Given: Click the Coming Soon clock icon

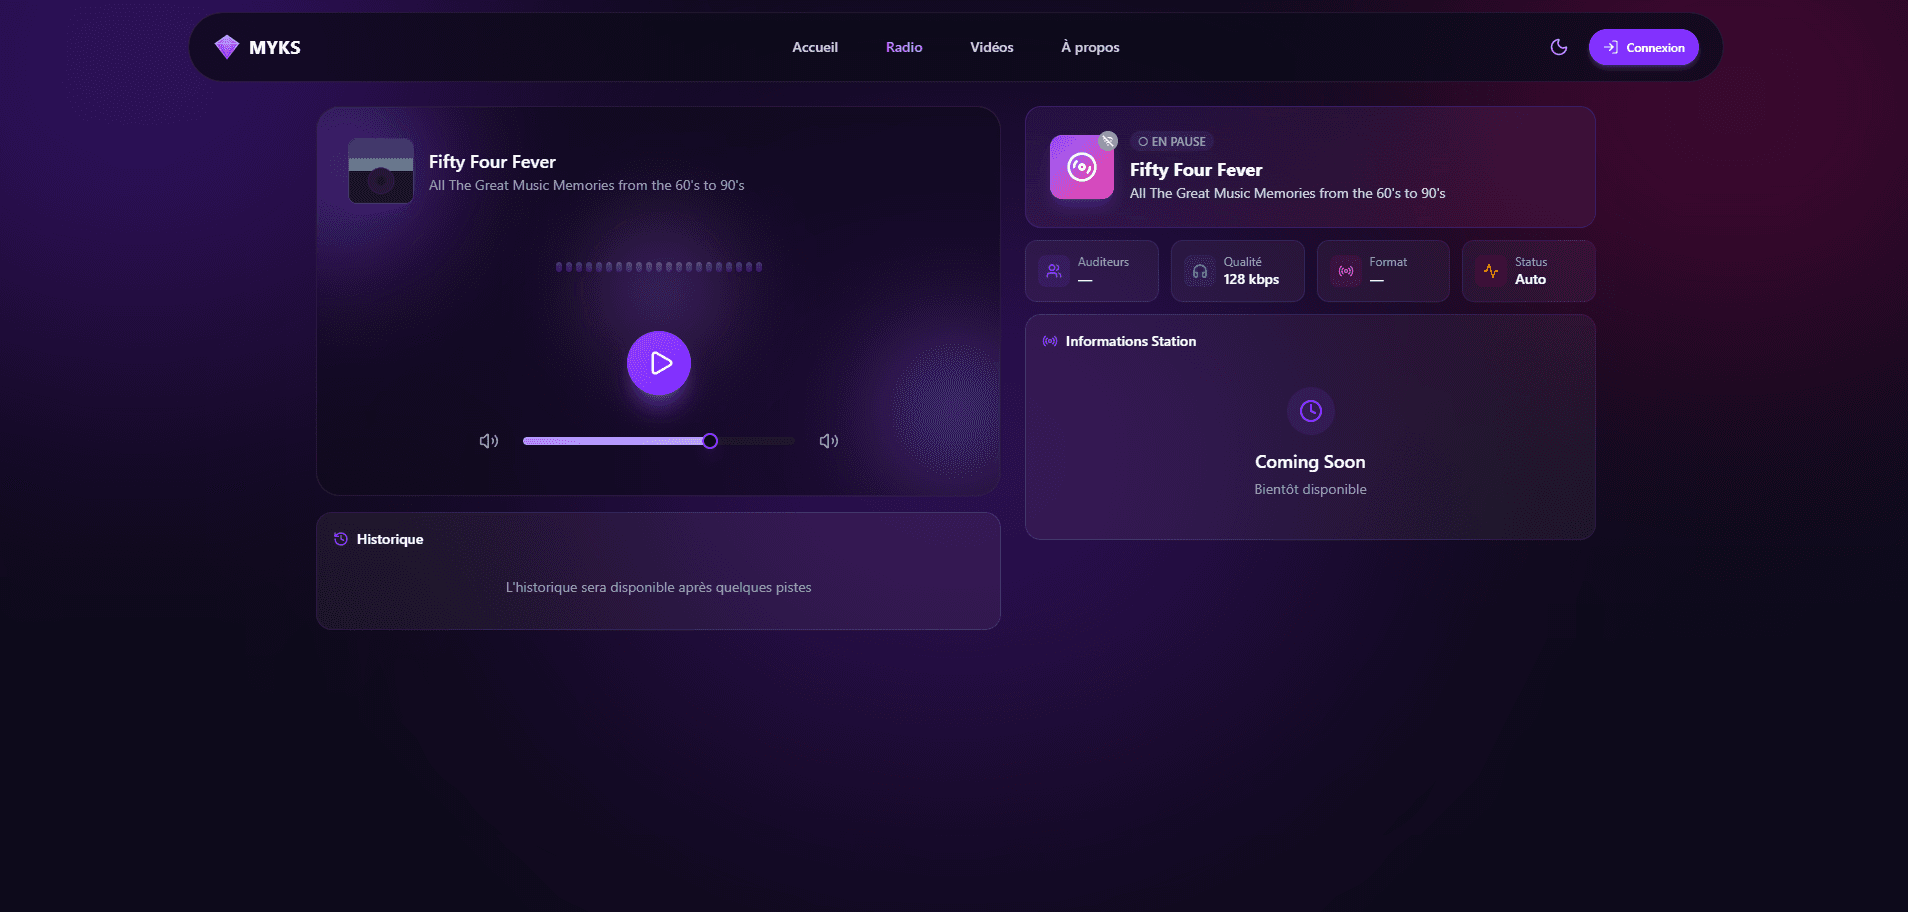Looking at the screenshot, I should click(1311, 411).
